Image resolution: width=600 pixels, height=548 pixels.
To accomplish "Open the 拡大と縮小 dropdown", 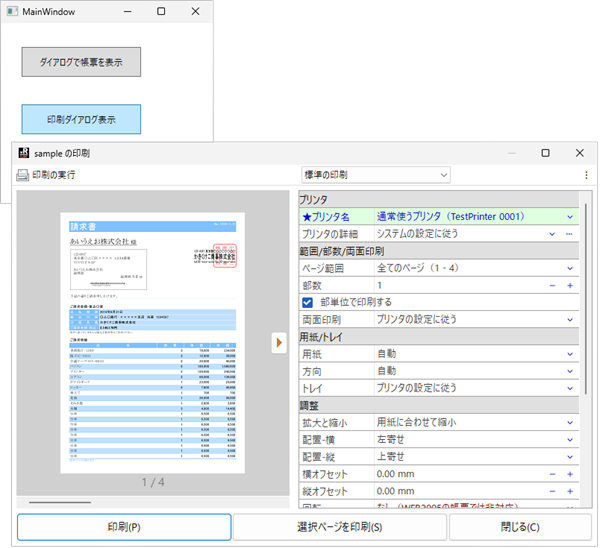I will pos(570,423).
